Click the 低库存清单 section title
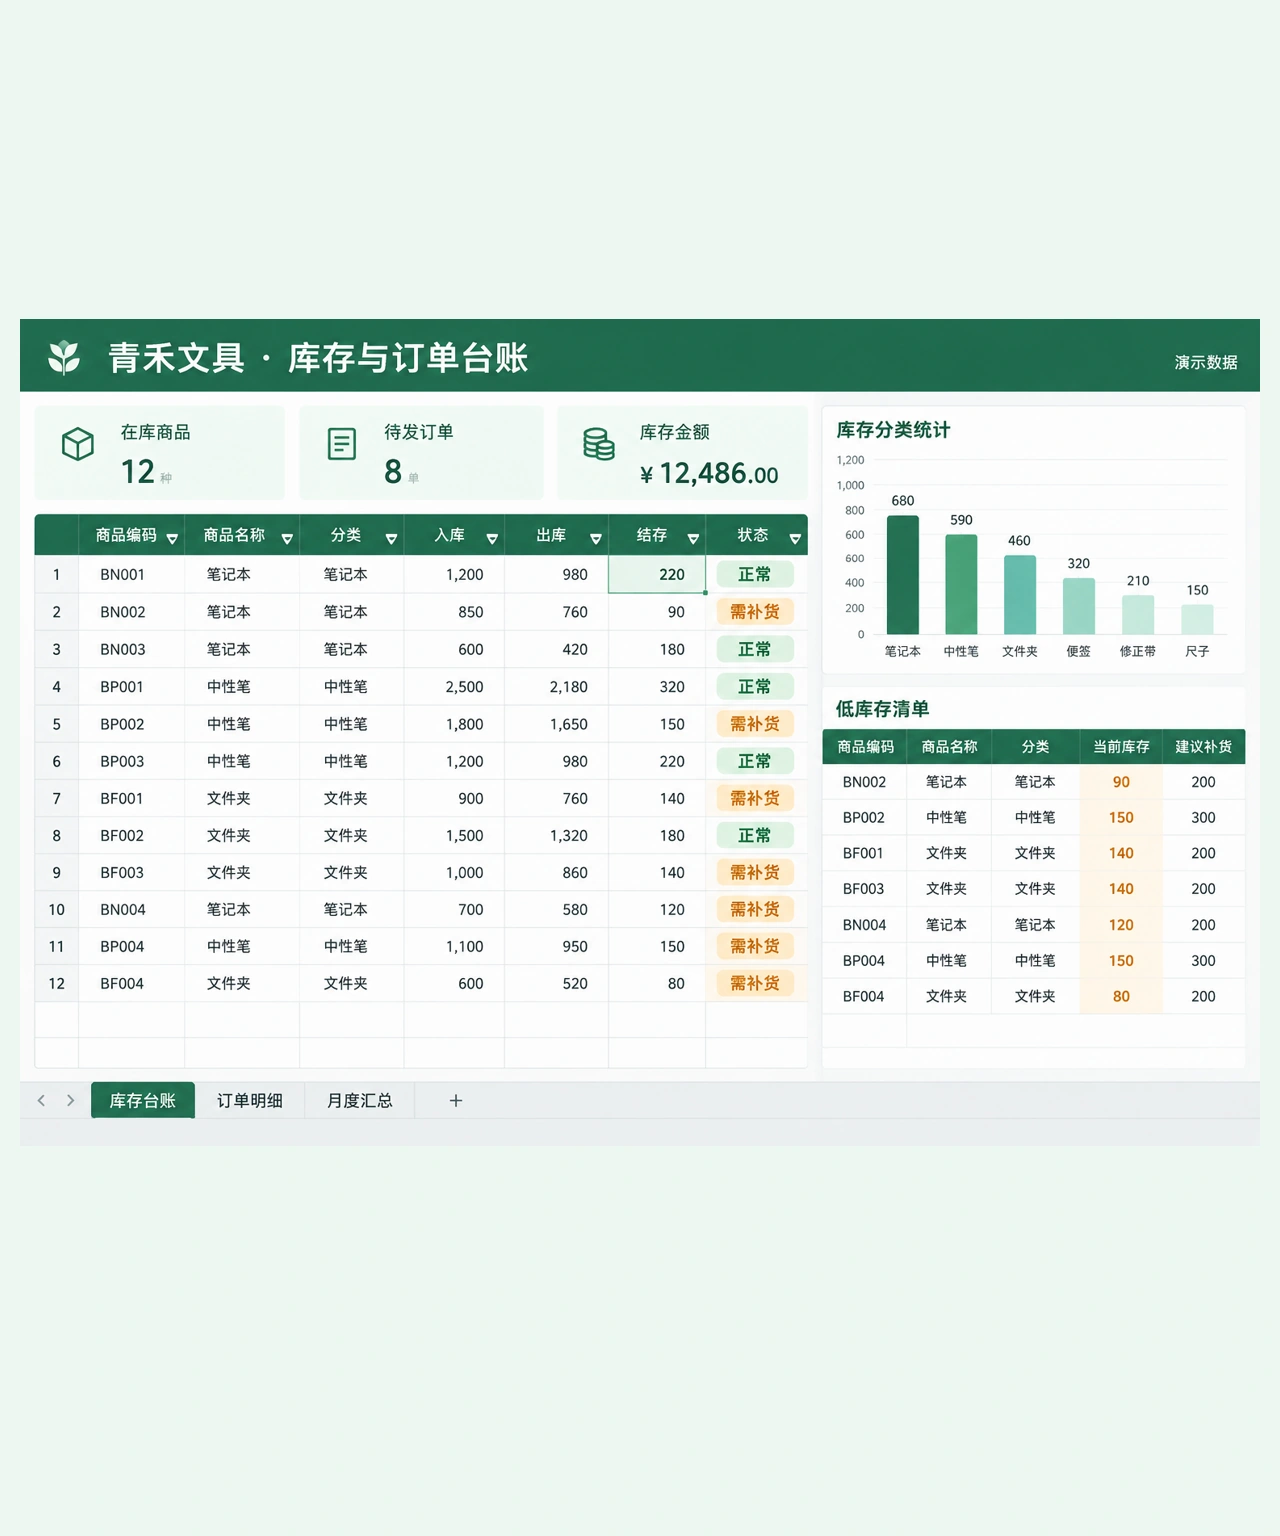Viewport: 1280px width, 1536px height. click(x=882, y=709)
